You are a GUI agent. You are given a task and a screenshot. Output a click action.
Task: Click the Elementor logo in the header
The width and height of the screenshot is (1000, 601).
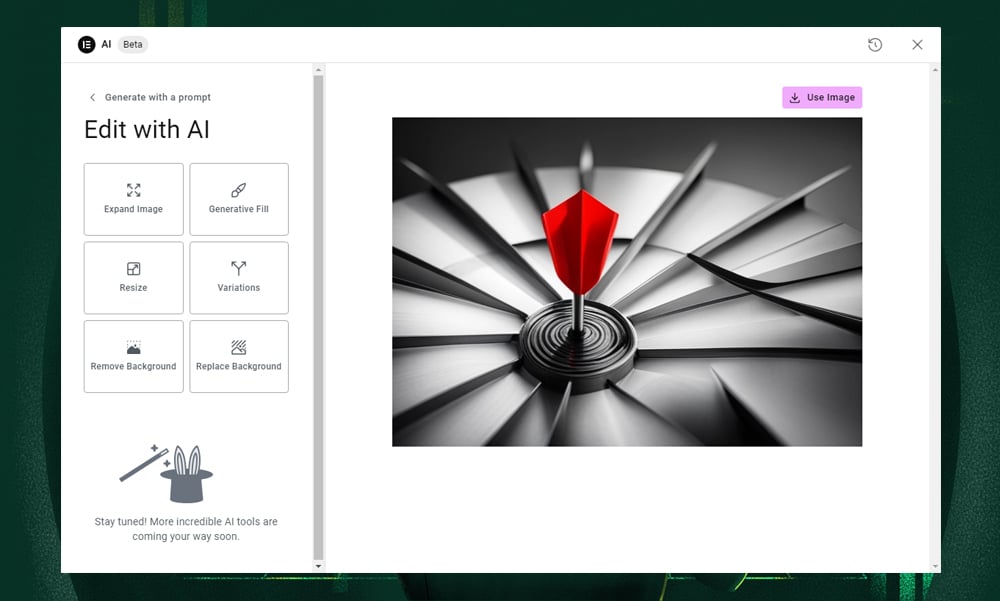(87, 45)
